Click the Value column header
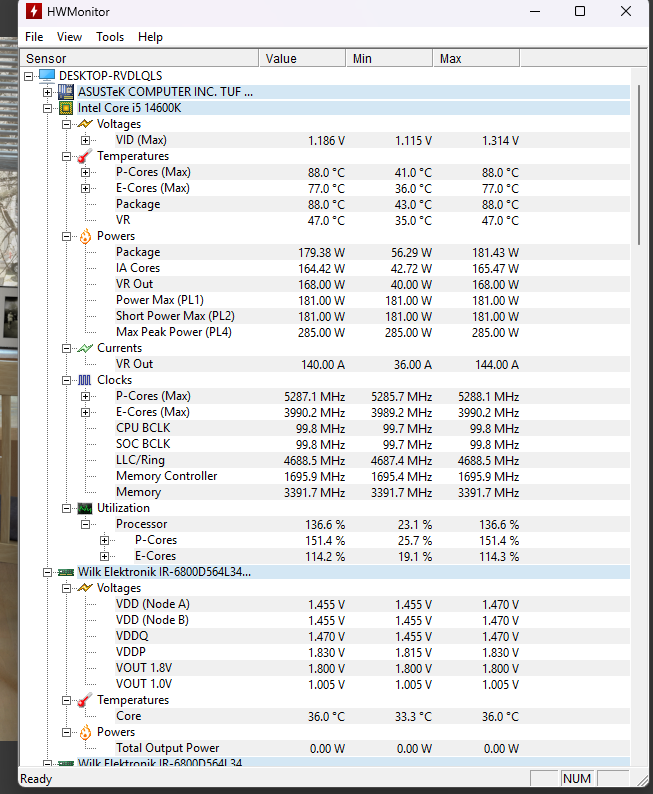This screenshot has width=653, height=794. (302, 58)
